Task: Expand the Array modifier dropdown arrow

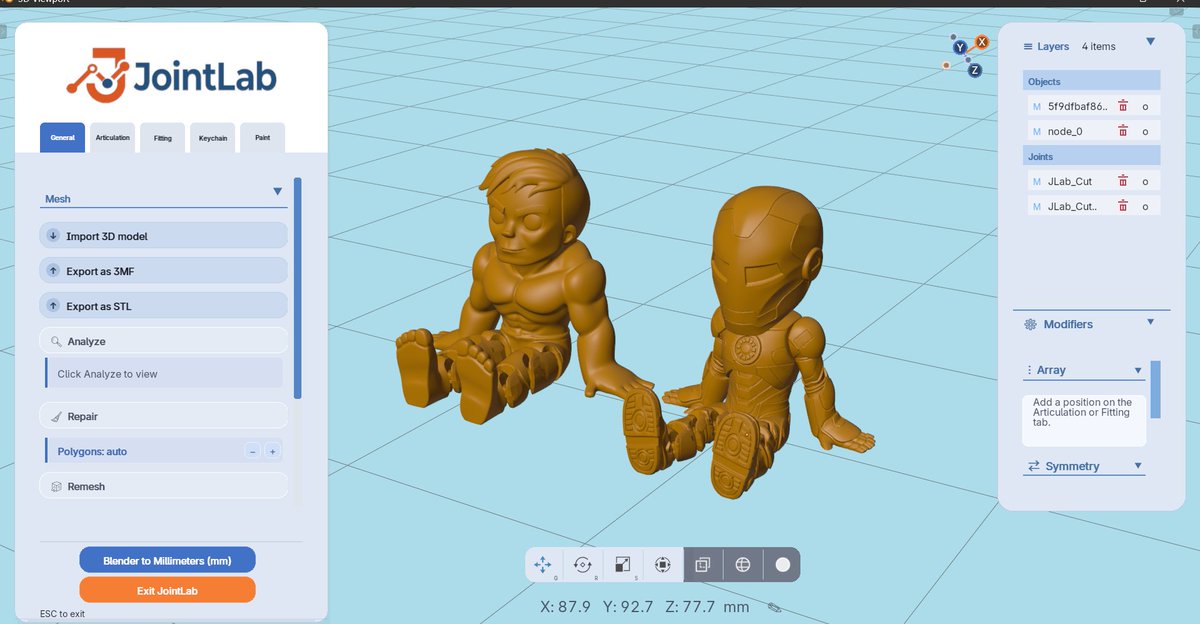Action: point(1138,371)
